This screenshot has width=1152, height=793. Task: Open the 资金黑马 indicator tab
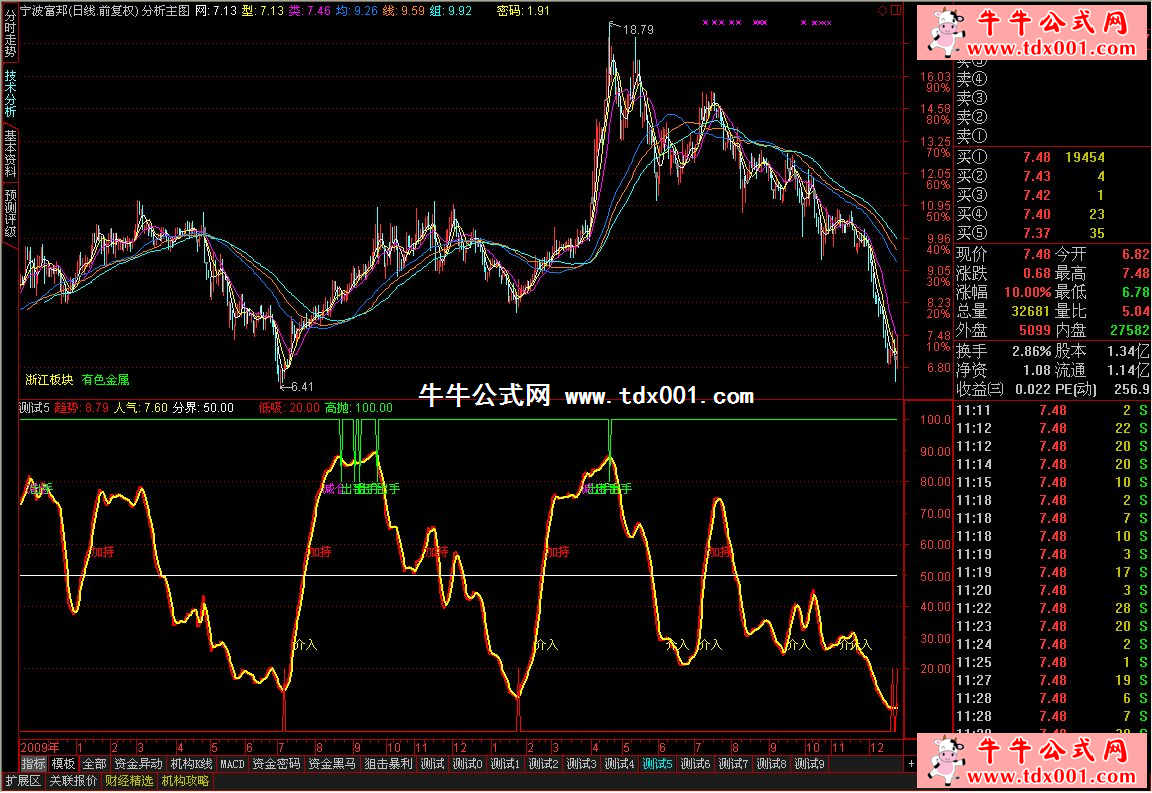pos(332,764)
